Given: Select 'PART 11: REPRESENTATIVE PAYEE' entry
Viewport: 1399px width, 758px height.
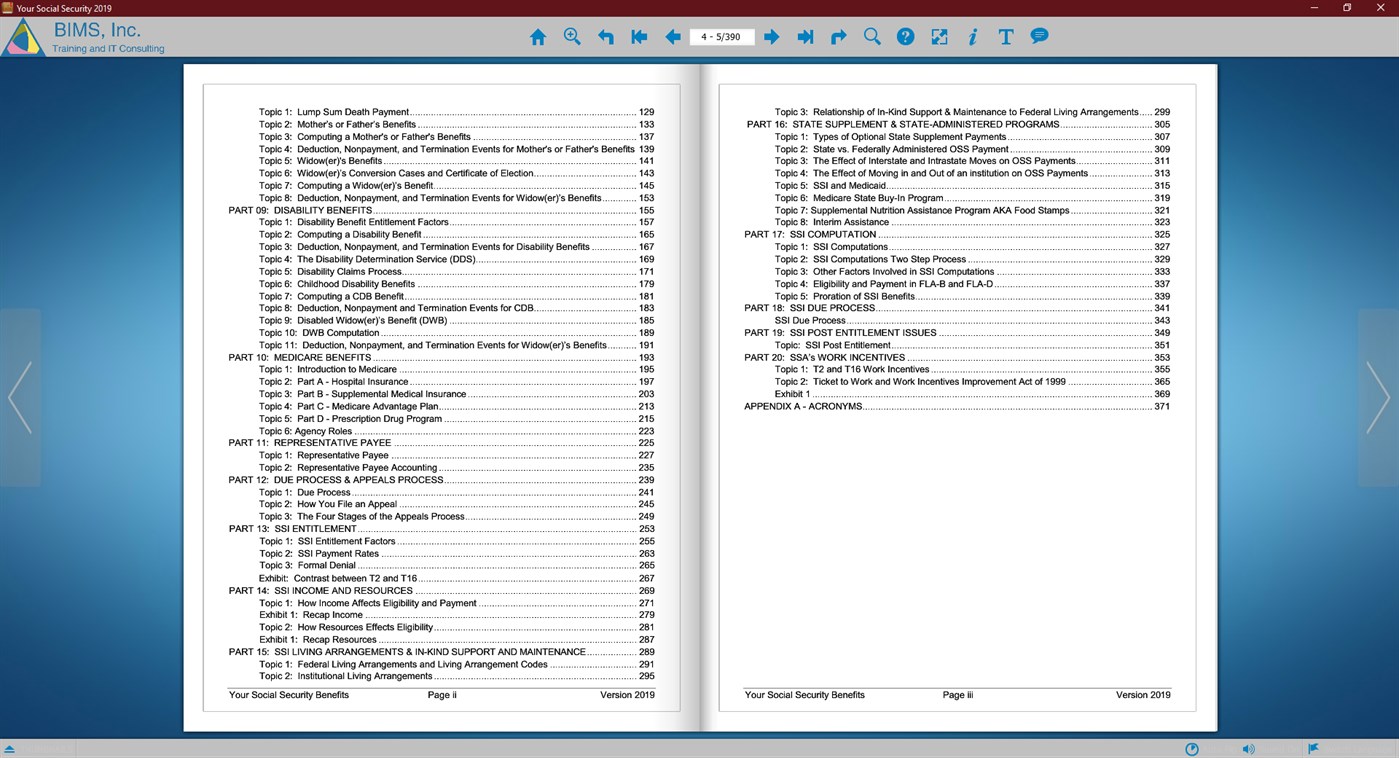Looking at the screenshot, I should [x=441, y=443].
